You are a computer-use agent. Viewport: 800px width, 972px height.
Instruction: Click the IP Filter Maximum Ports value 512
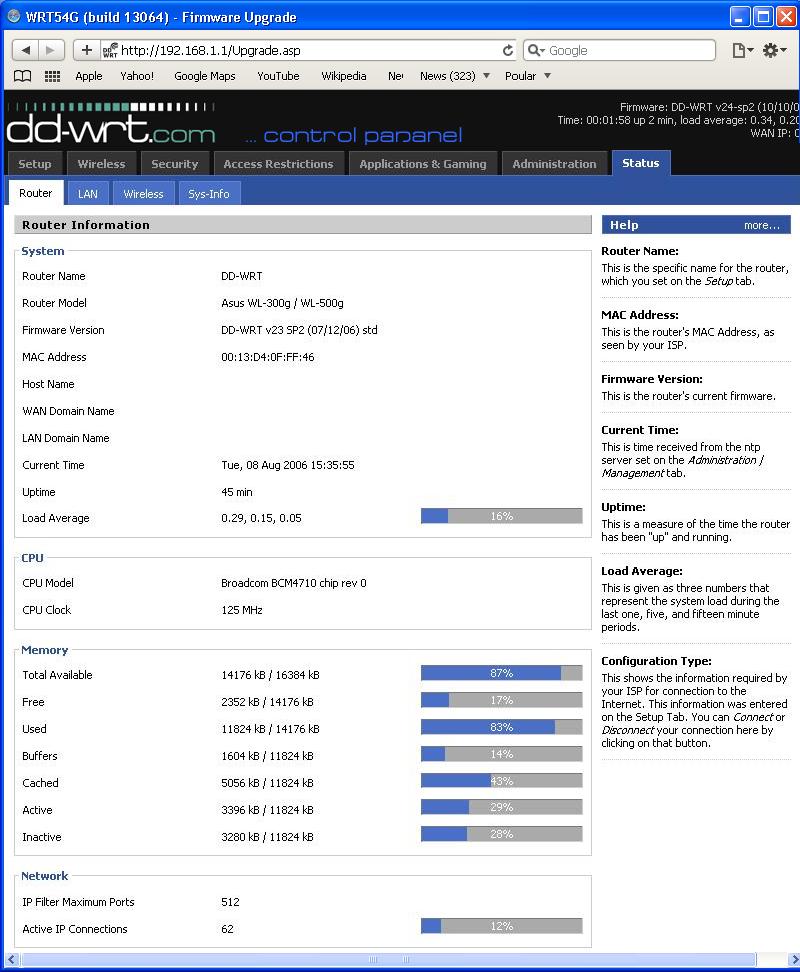230,902
